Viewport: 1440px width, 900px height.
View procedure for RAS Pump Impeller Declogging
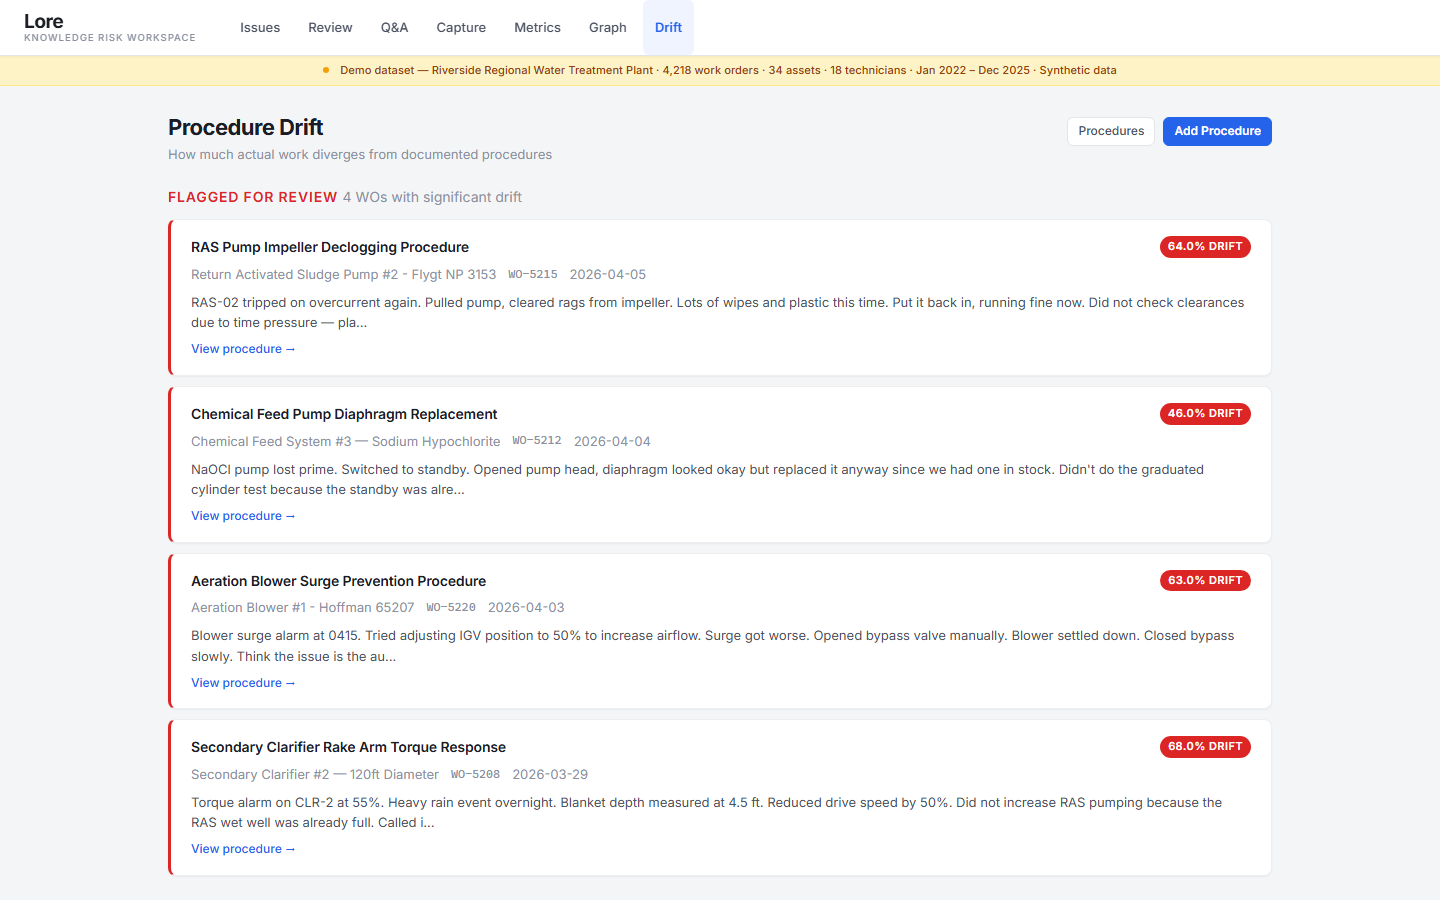[x=243, y=348]
